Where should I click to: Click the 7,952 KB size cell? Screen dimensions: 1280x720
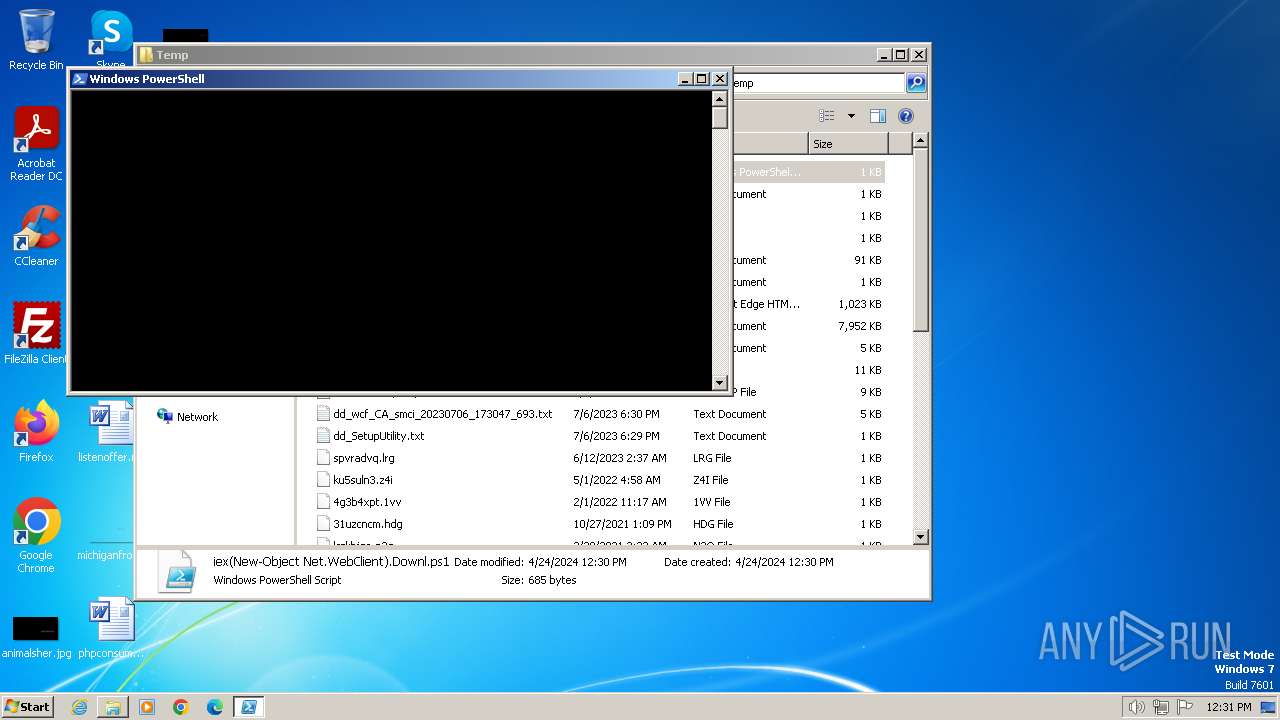click(x=860, y=326)
